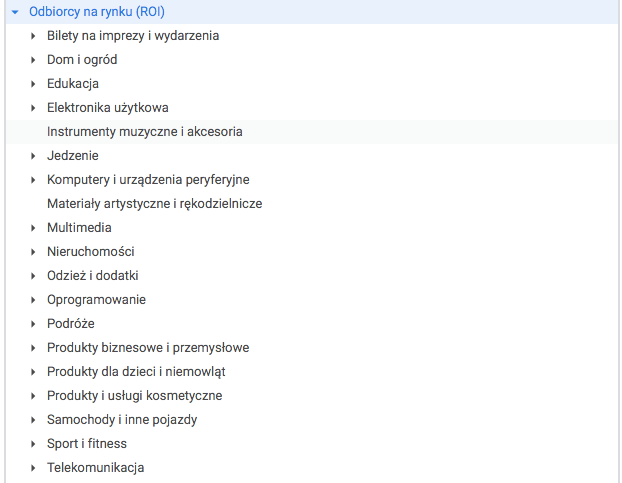Expand the Jedzenie category arrow

coord(33,156)
